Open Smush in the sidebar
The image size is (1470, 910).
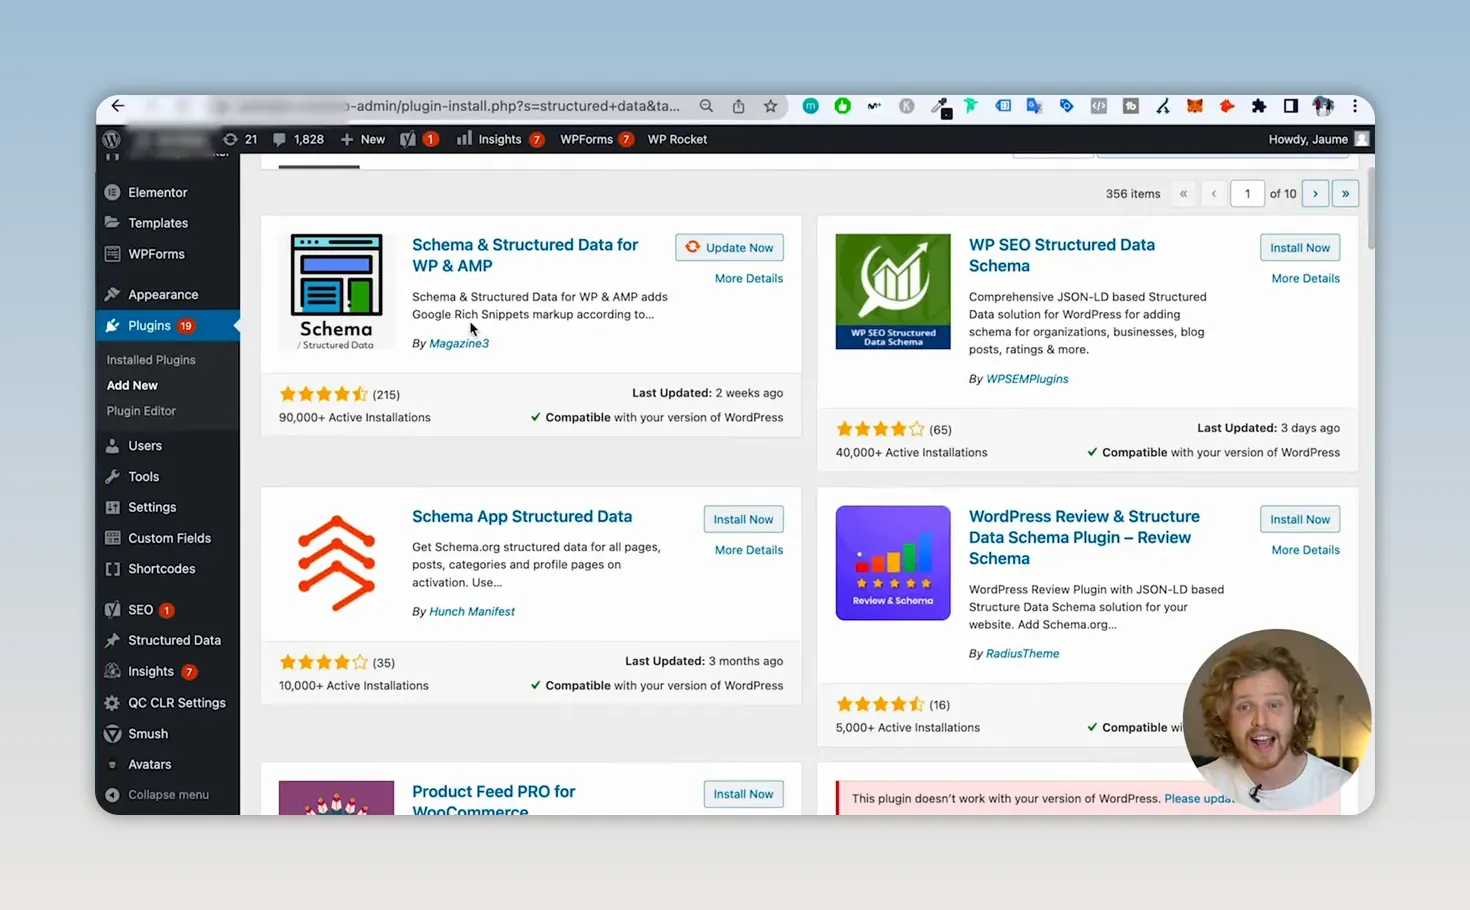[x=148, y=734]
